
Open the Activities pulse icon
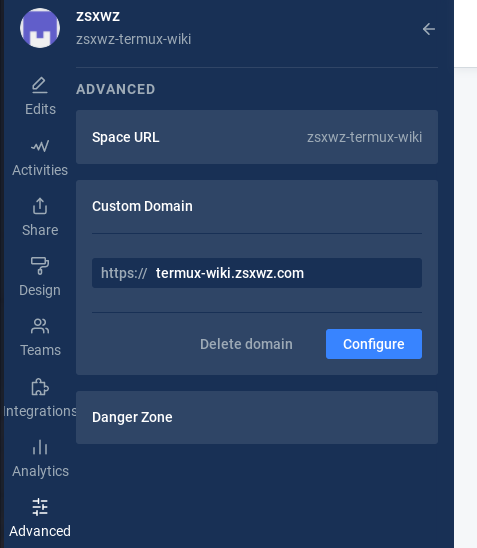click(40, 146)
